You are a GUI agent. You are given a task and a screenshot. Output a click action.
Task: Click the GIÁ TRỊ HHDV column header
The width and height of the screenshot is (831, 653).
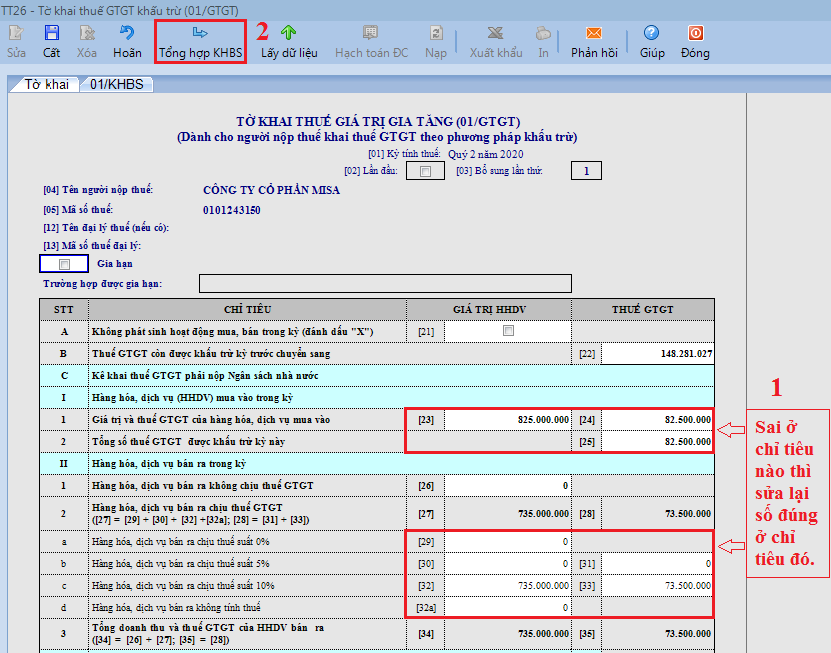tap(489, 310)
